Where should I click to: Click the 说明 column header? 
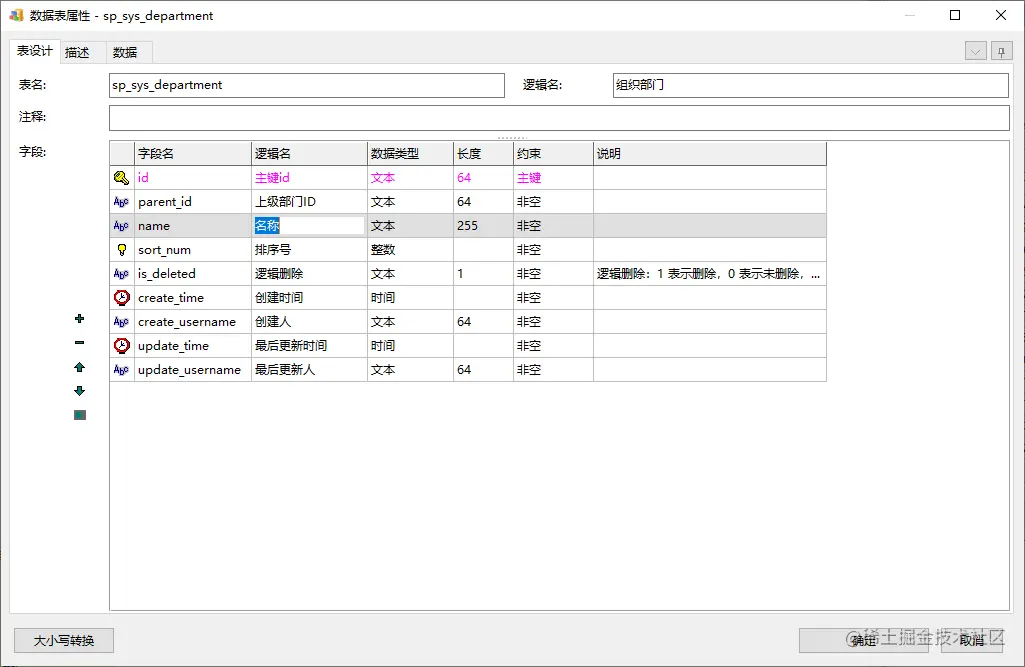pyautogui.click(x=710, y=154)
